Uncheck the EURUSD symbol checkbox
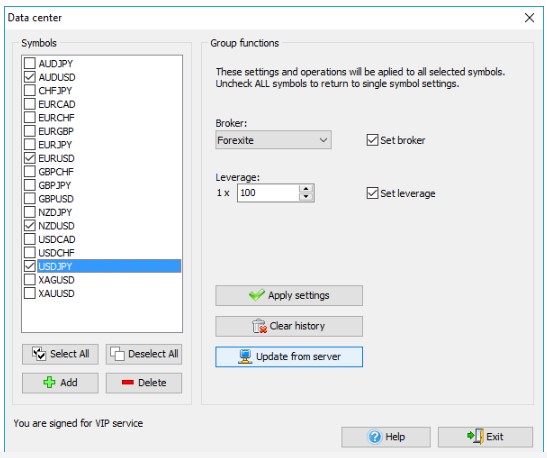The height and width of the screenshot is (458, 547). [30, 158]
